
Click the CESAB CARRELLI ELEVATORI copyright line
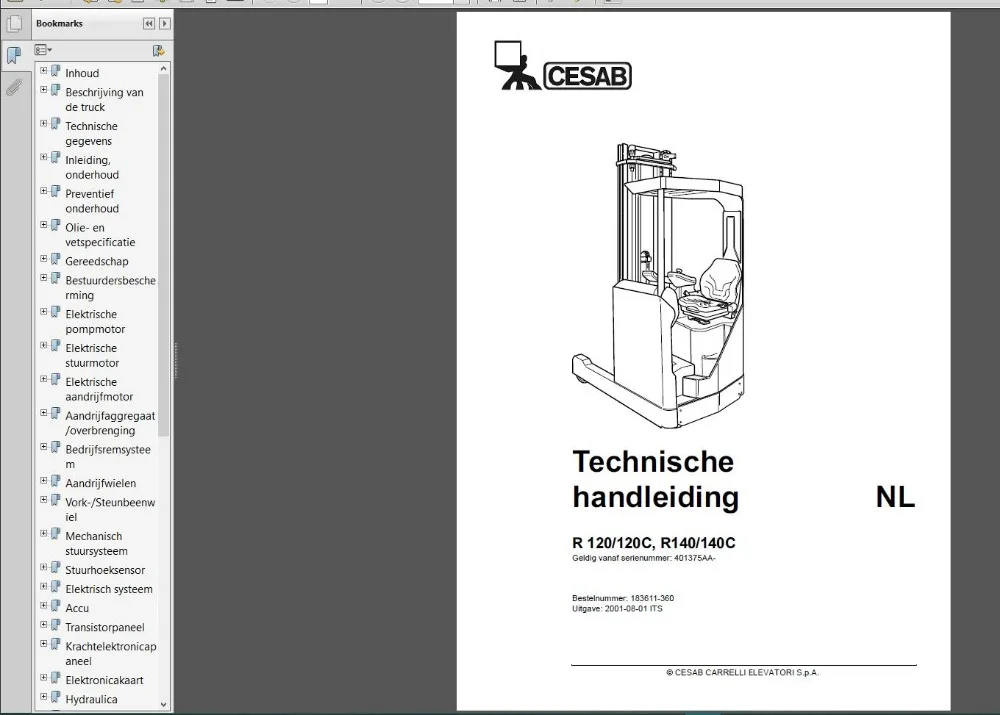point(742,672)
